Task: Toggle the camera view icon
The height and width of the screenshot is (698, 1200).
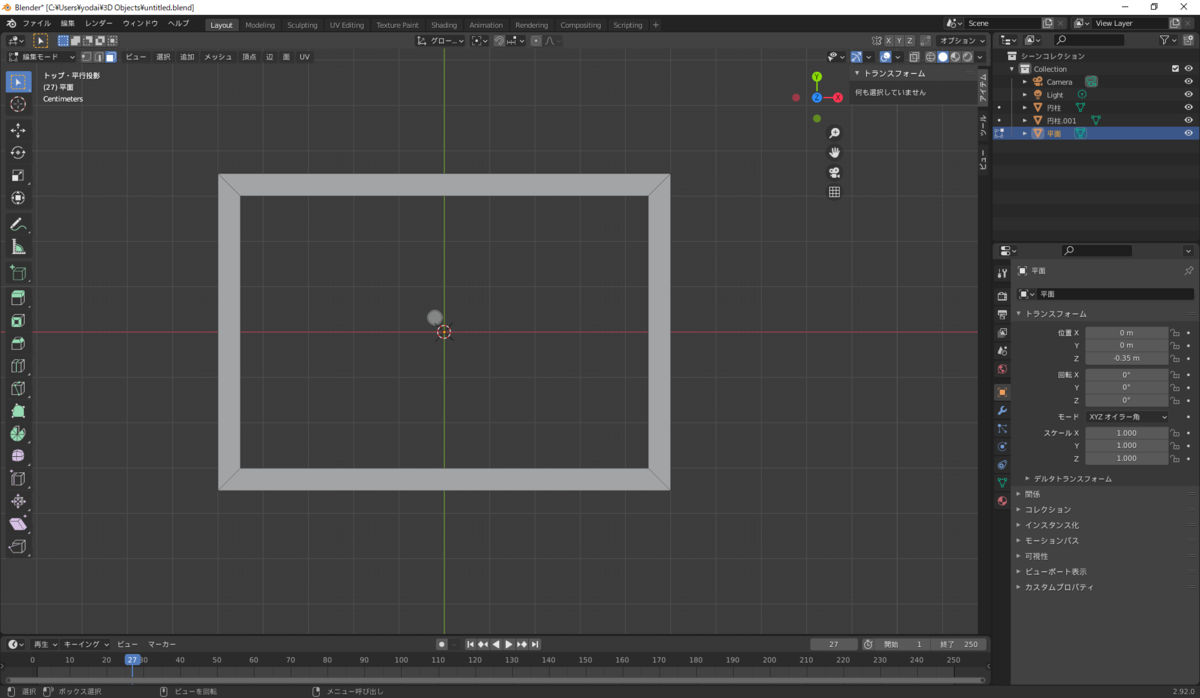Action: 834,172
